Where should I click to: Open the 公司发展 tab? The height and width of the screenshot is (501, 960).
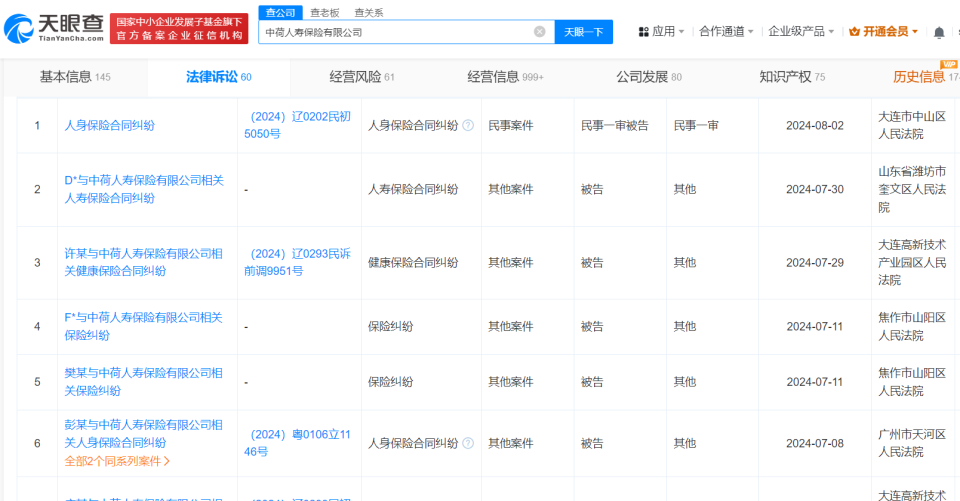click(x=648, y=77)
